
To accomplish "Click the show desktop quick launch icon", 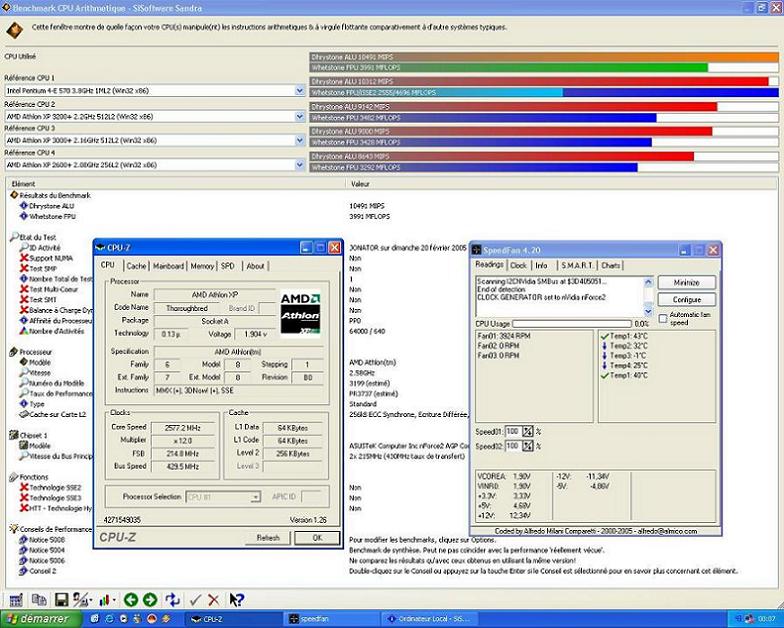I will pyautogui.click(x=95, y=619).
